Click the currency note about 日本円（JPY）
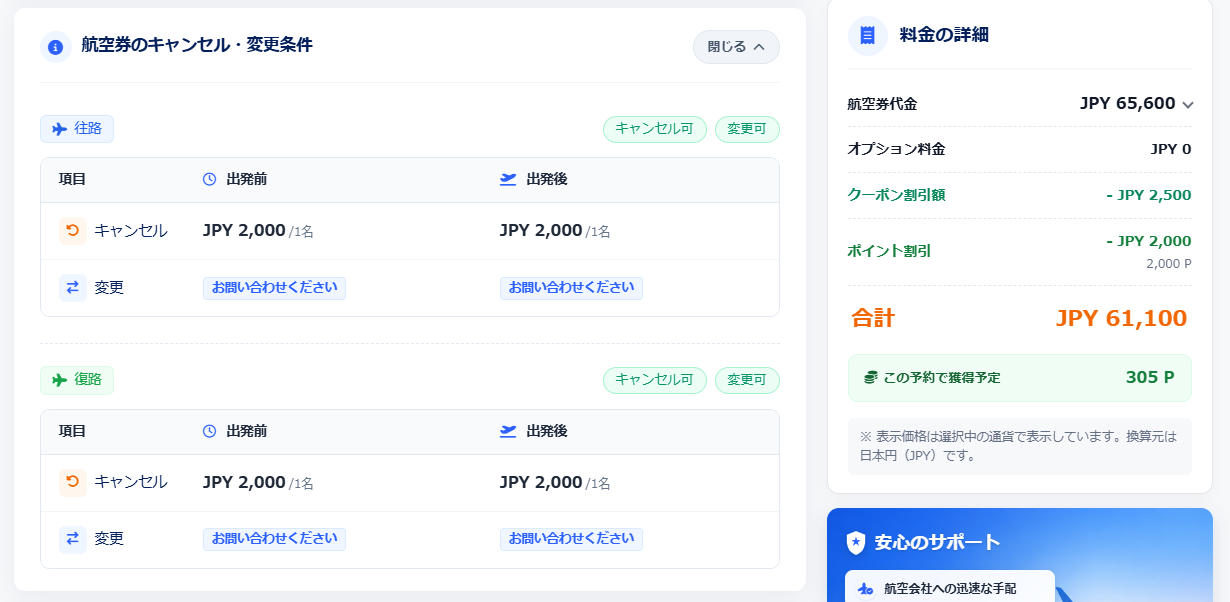The image size is (1230, 602). 1019,446
